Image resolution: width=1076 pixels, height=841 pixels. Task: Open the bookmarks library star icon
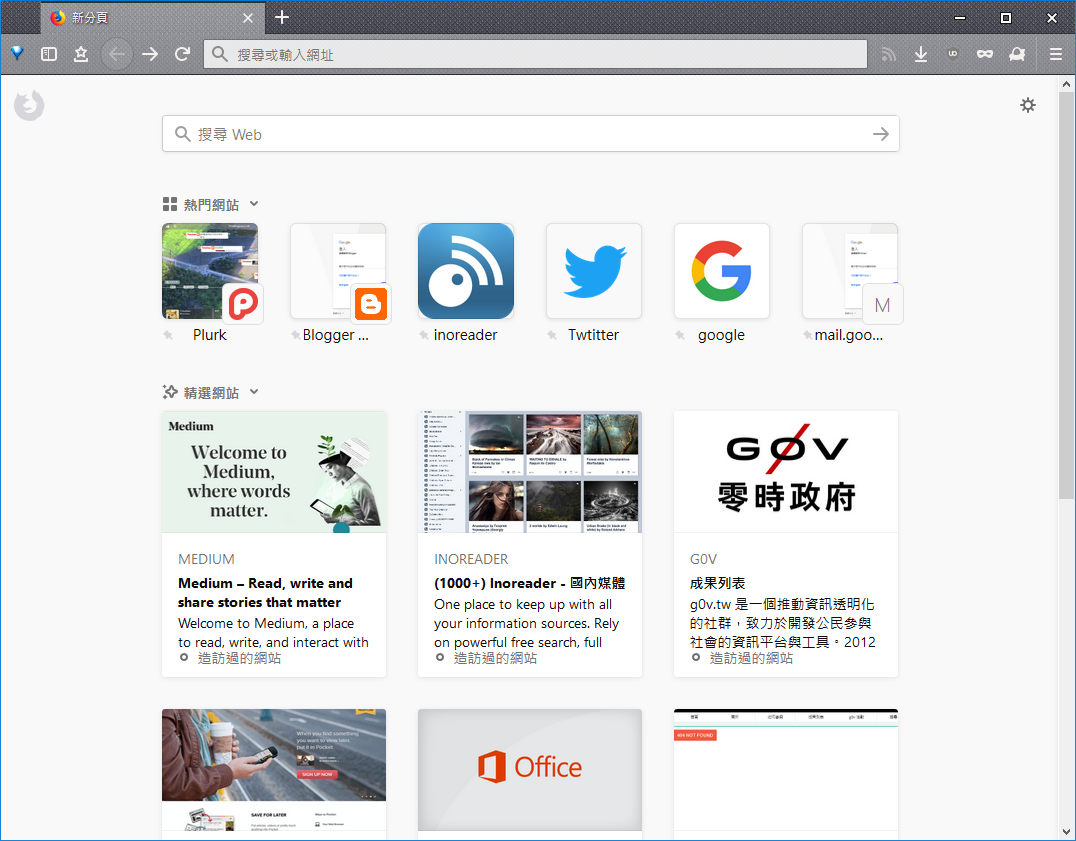[81, 54]
